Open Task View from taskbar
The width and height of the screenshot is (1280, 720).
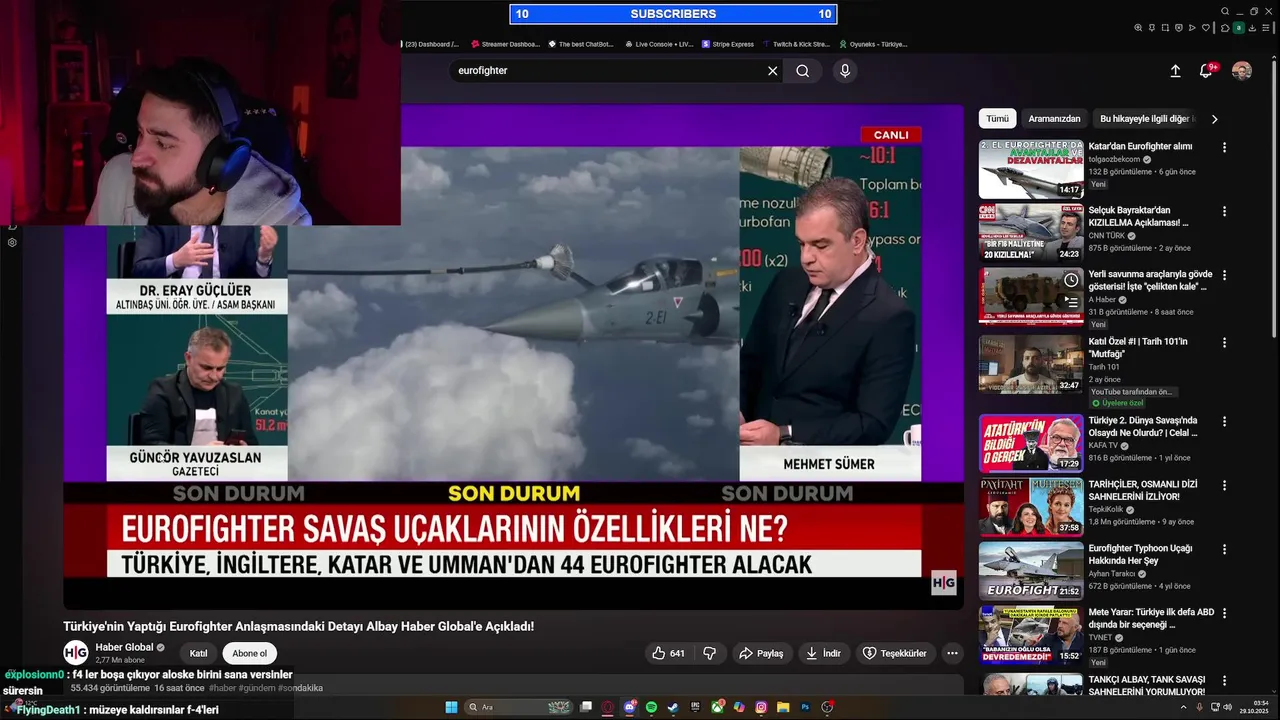pos(586,707)
